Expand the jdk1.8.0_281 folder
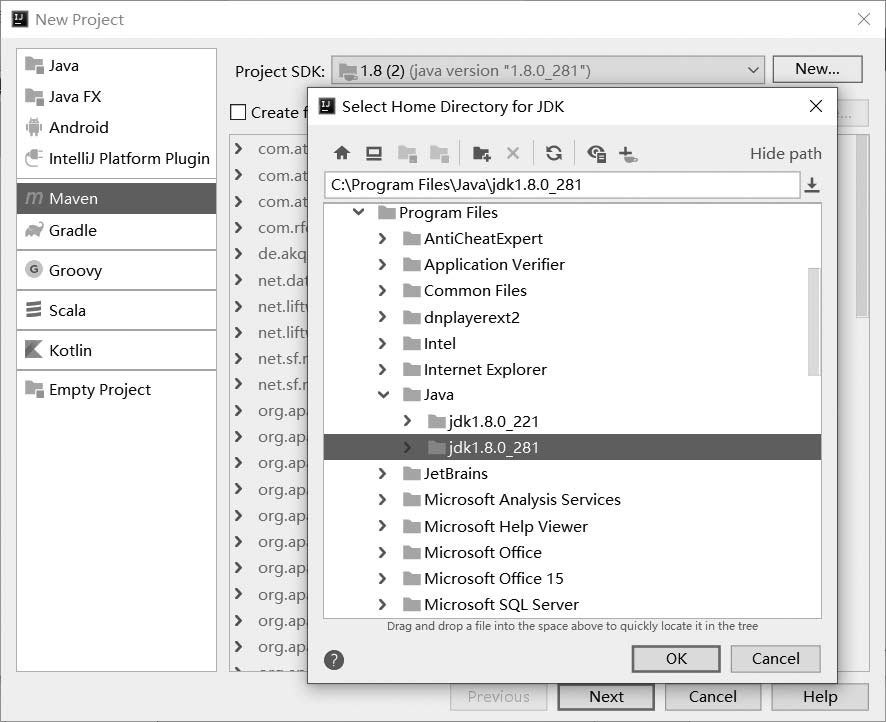 tap(407, 447)
